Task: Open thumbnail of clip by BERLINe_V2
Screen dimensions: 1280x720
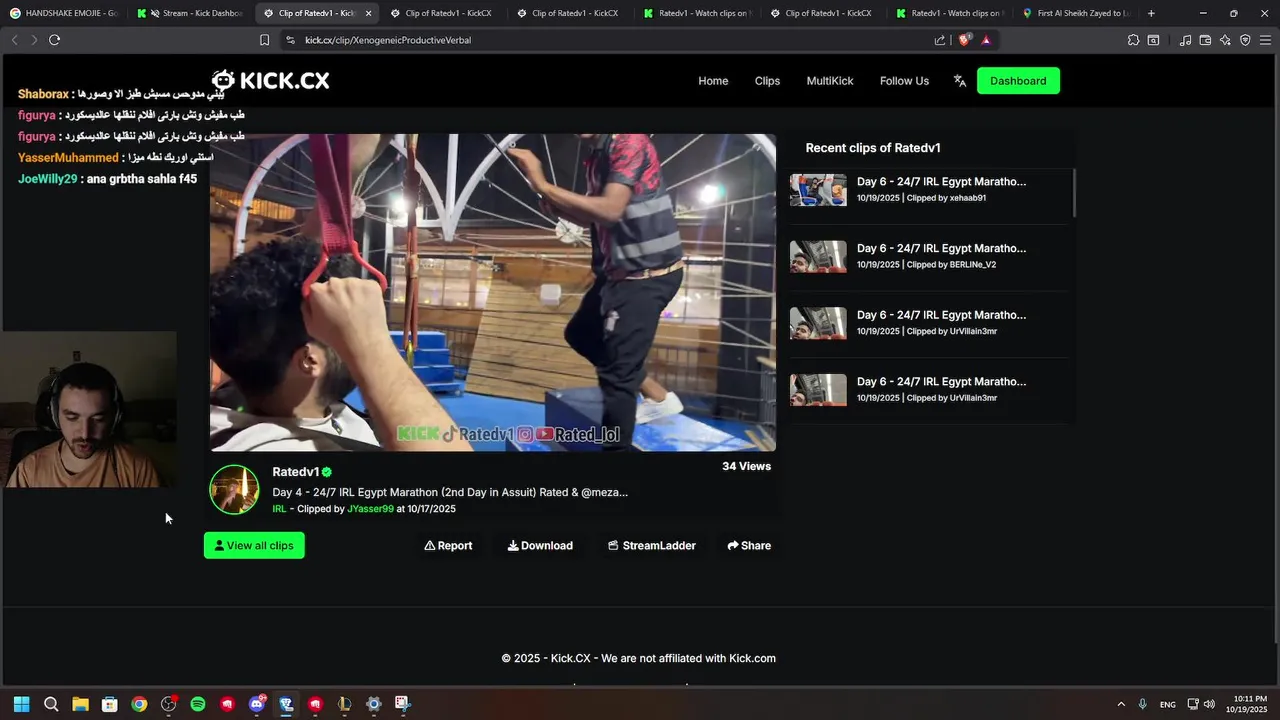Action: coord(818,256)
